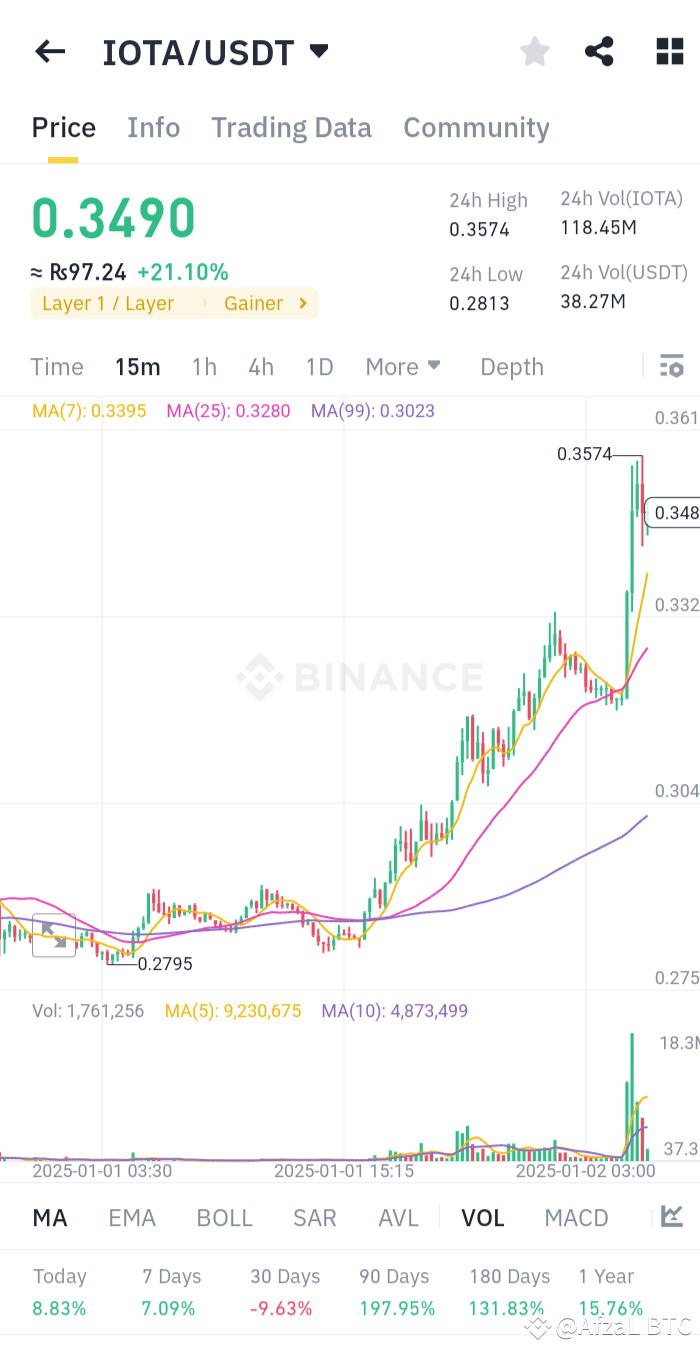Open the share options
The image size is (700, 1349).
tap(599, 51)
